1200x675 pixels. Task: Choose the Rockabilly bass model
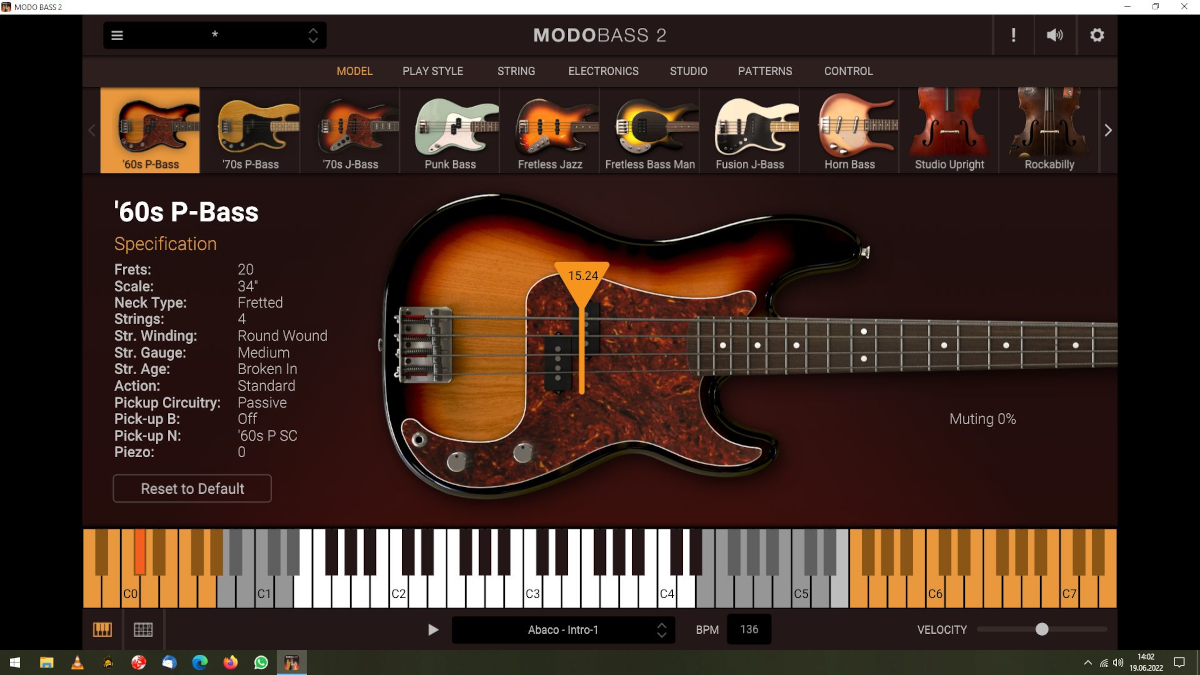click(x=1049, y=130)
